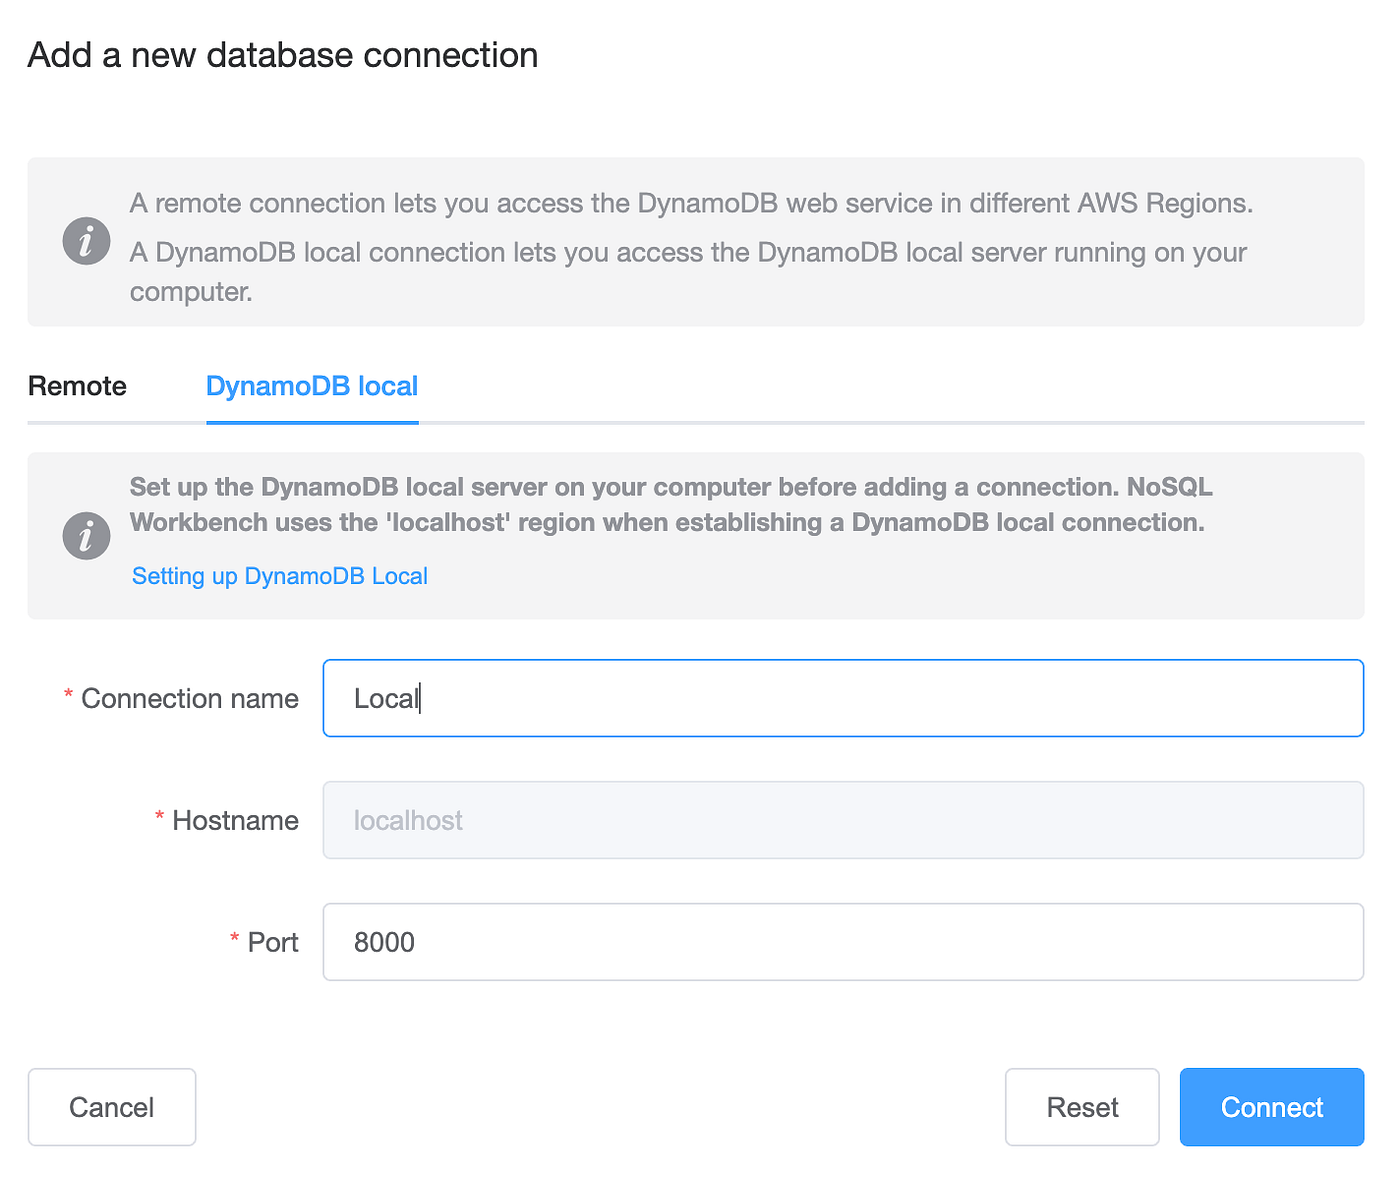Image resolution: width=1400 pixels, height=1178 pixels.
Task: Click the Hostname label text
Action: click(235, 820)
